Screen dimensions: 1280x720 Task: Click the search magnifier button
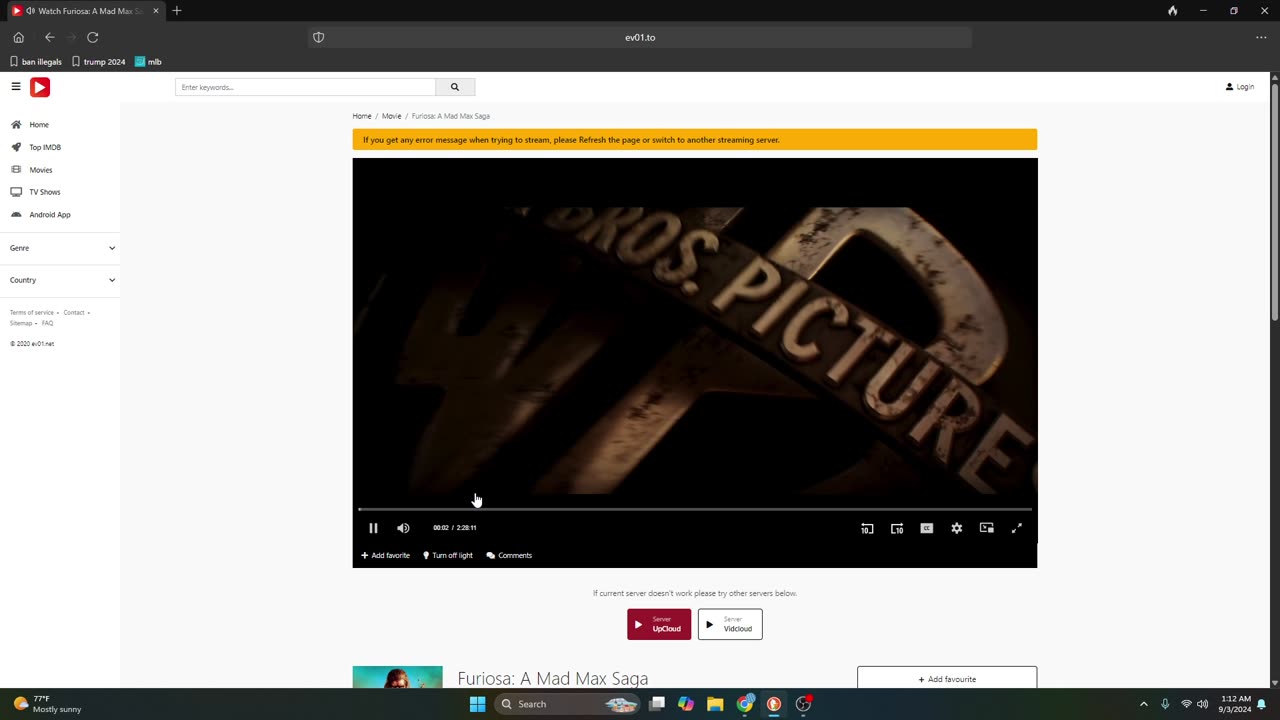(455, 87)
